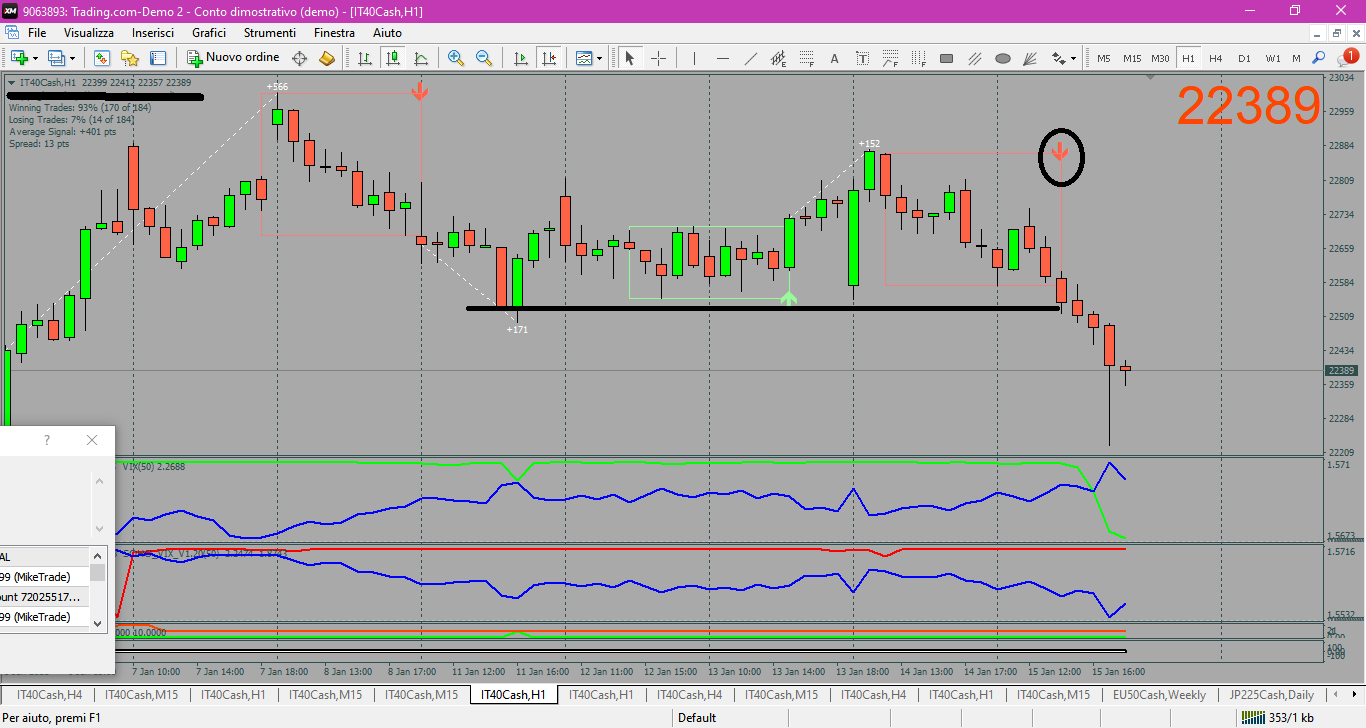Expand the arrows objects dropdown

1073,58
